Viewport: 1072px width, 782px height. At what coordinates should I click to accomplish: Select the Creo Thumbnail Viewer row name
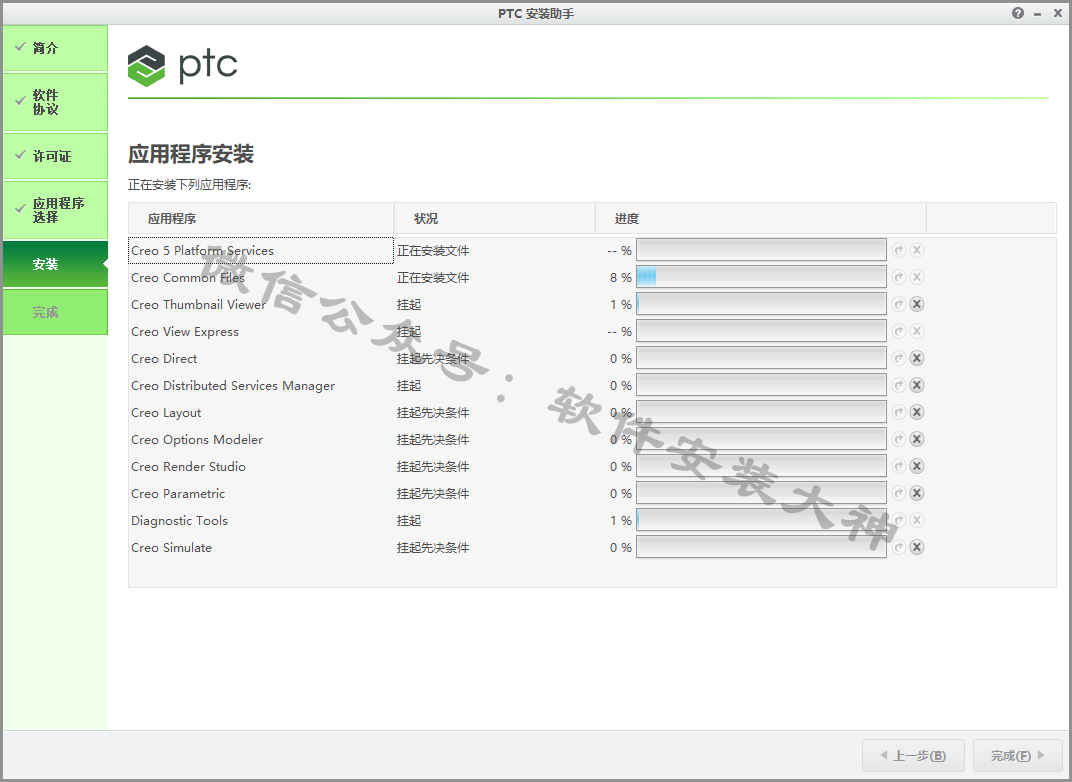(198, 305)
